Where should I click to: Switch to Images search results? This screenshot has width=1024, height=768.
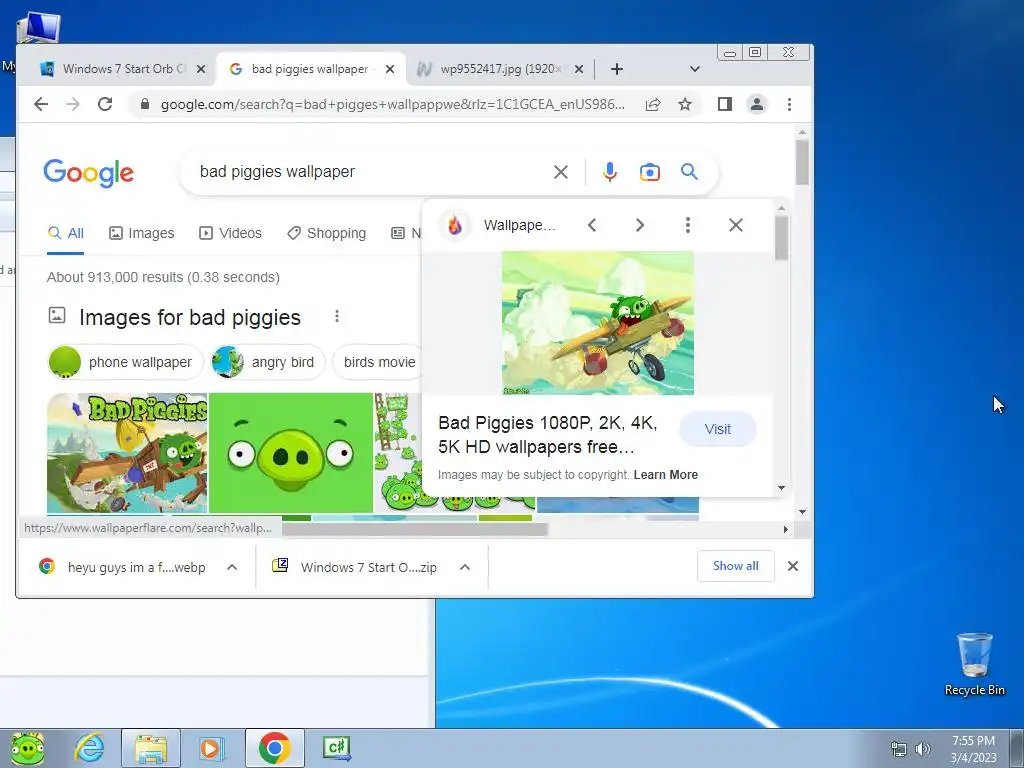[x=142, y=233]
